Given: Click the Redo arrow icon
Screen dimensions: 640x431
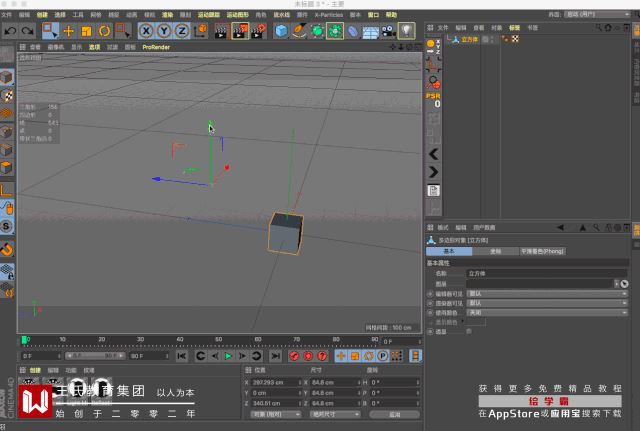Looking at the screenshot, I should [27, 31].
